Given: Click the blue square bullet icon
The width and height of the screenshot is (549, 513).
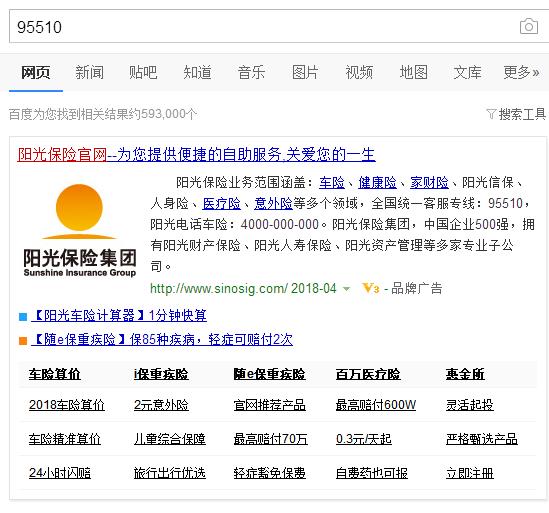Looking at the screenshot, I should [x=23, y=317].
